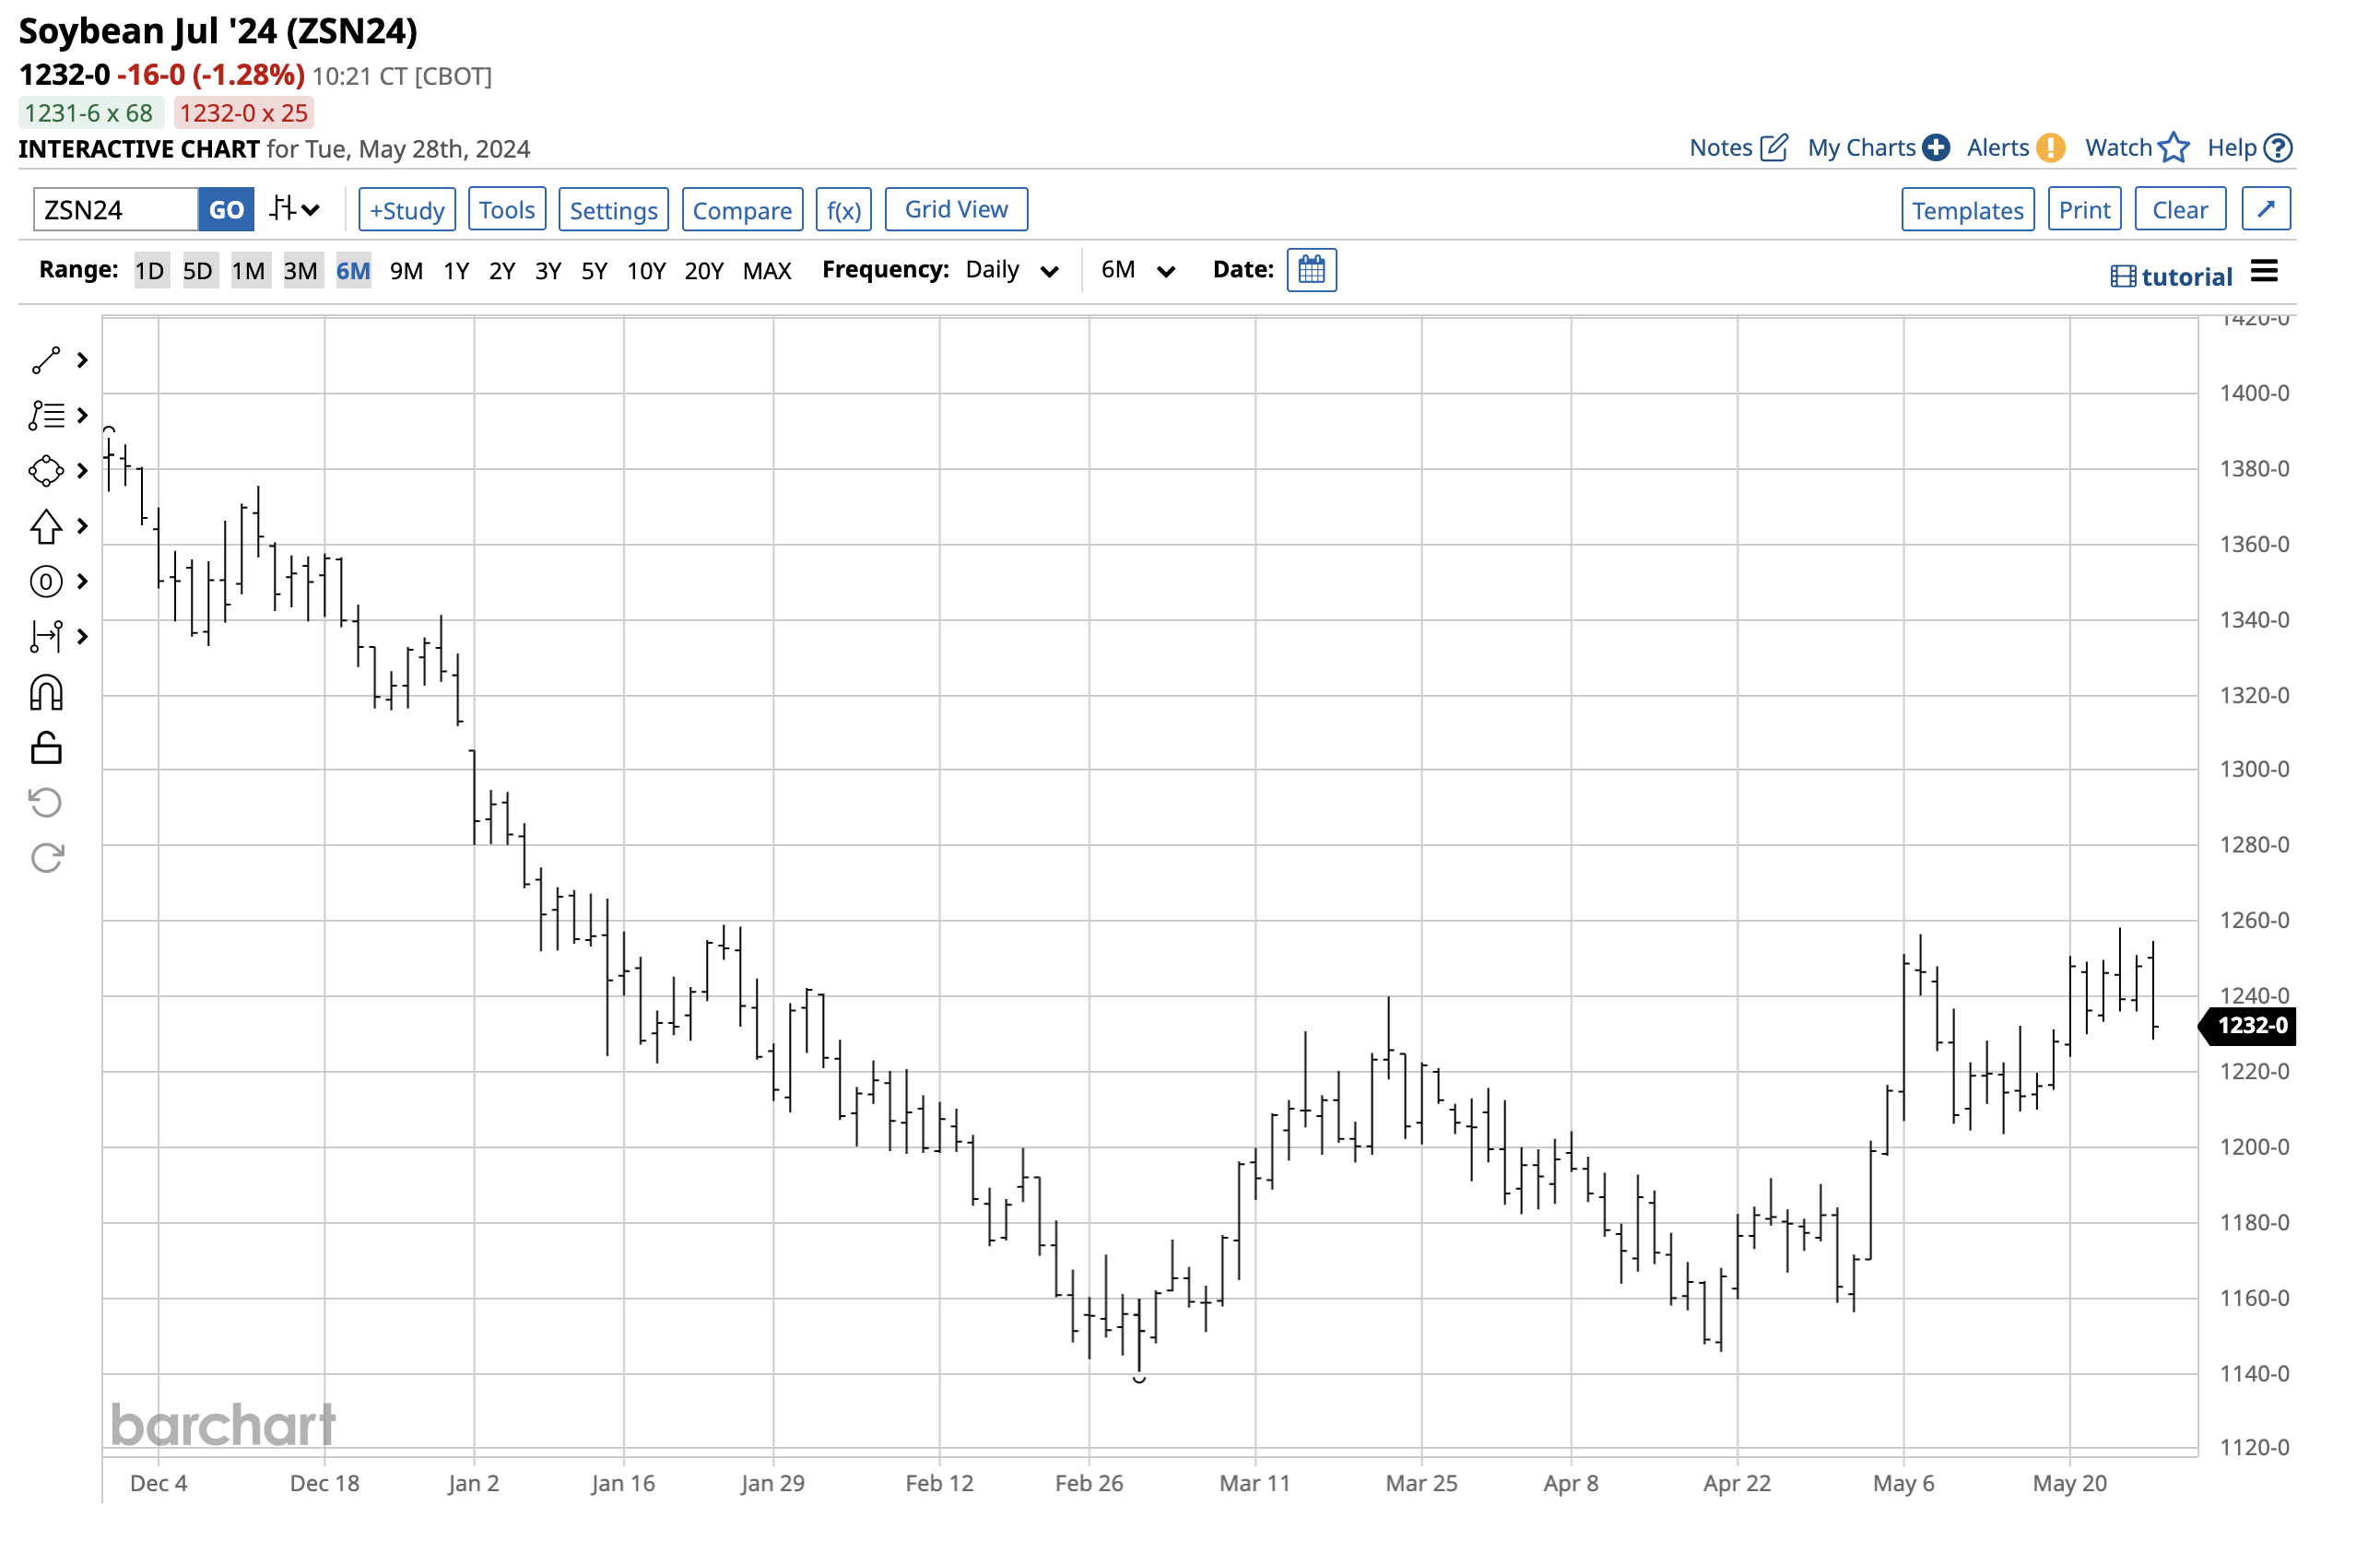Open the annotation text list tool

[46, 415]
